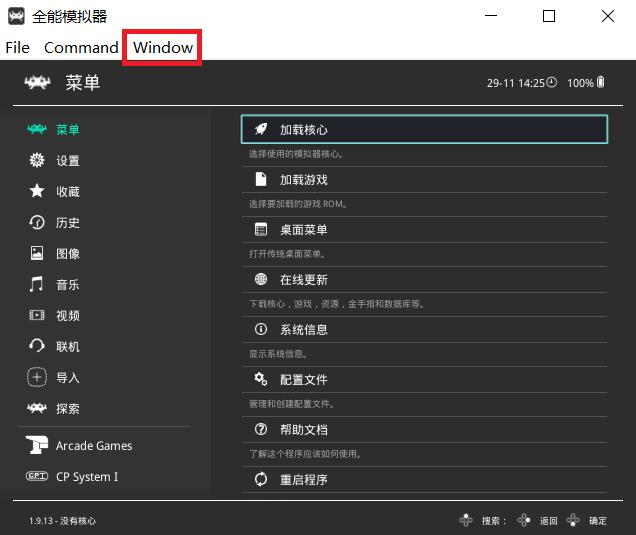Open 桌面菜单 entry text
This screenshot has height=535, width=636.
304,230
